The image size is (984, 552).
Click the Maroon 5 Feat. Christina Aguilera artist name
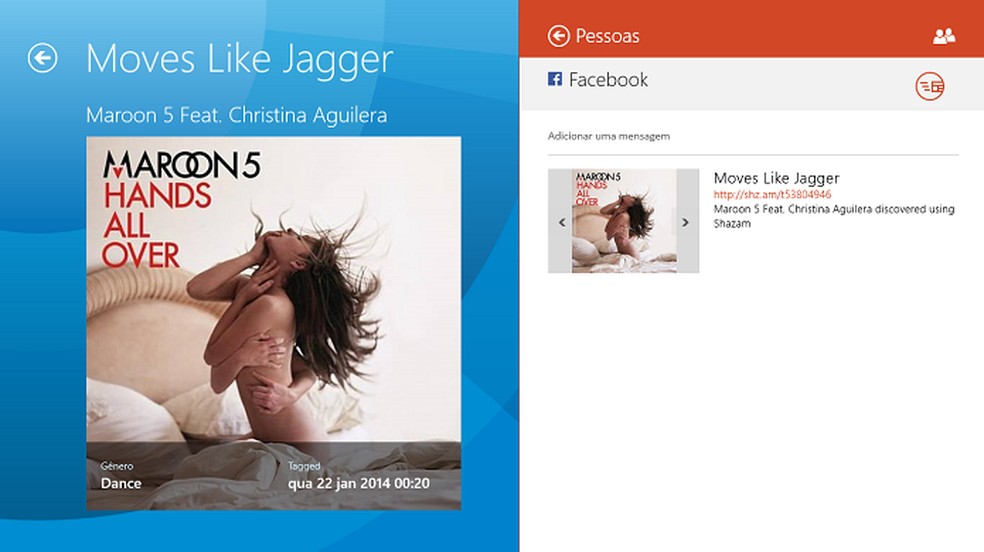coord(237,115)
